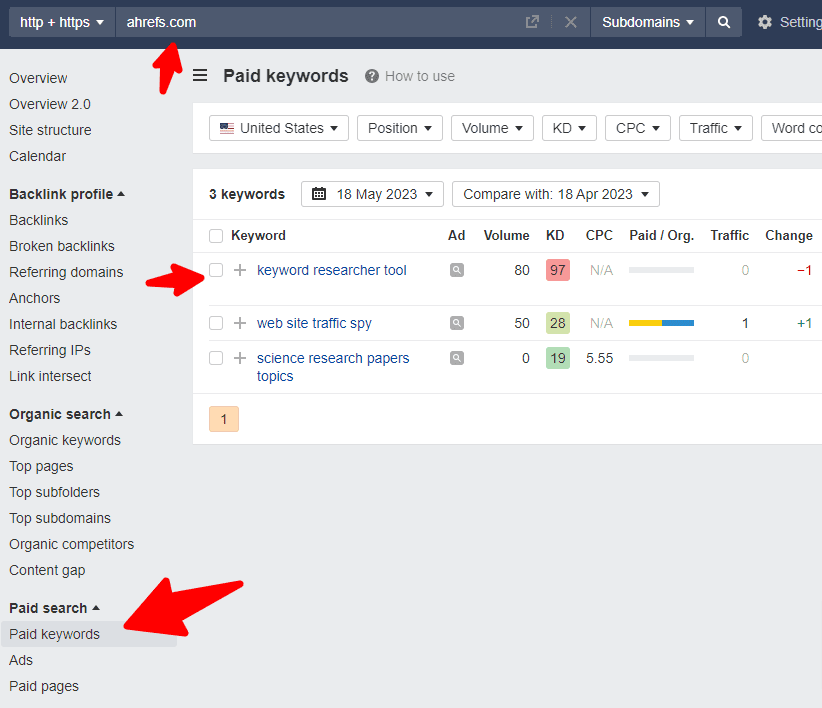Check the web site traffic spy row
The width and height of the screenshot is (822, 708).
[x=216, y=323]
